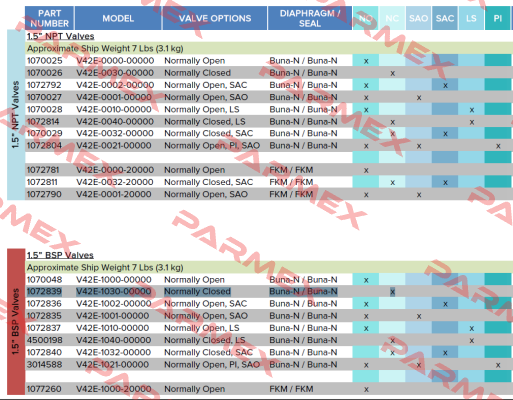
Task: Click the red 1.5" BSP Valves sidebar
Action: pos(16,321)
